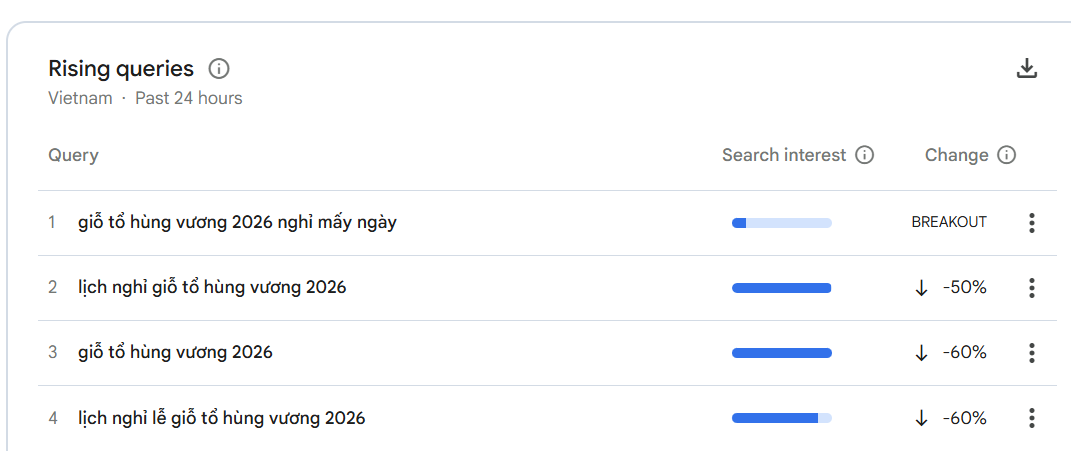Screen dimensions: 1071x451
Task: Click the Rising queries title
Action: (x=121, y=69)
